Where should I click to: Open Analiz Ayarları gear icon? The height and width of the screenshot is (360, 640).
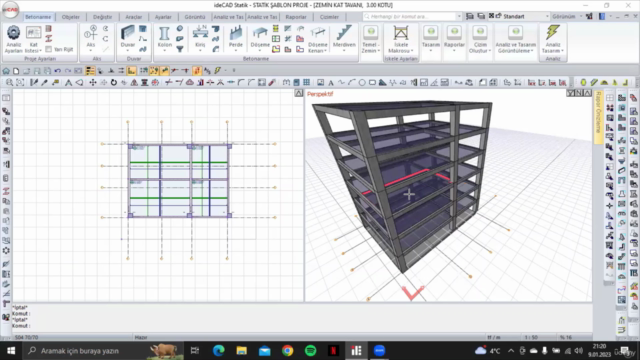point(13,39)
